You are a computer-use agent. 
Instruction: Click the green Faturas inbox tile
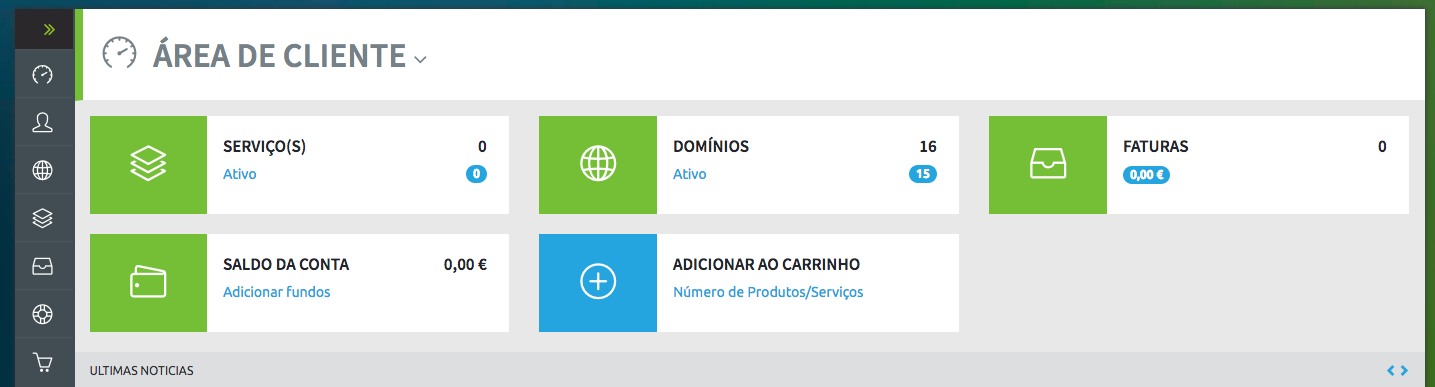click(x=1048, y=164)
